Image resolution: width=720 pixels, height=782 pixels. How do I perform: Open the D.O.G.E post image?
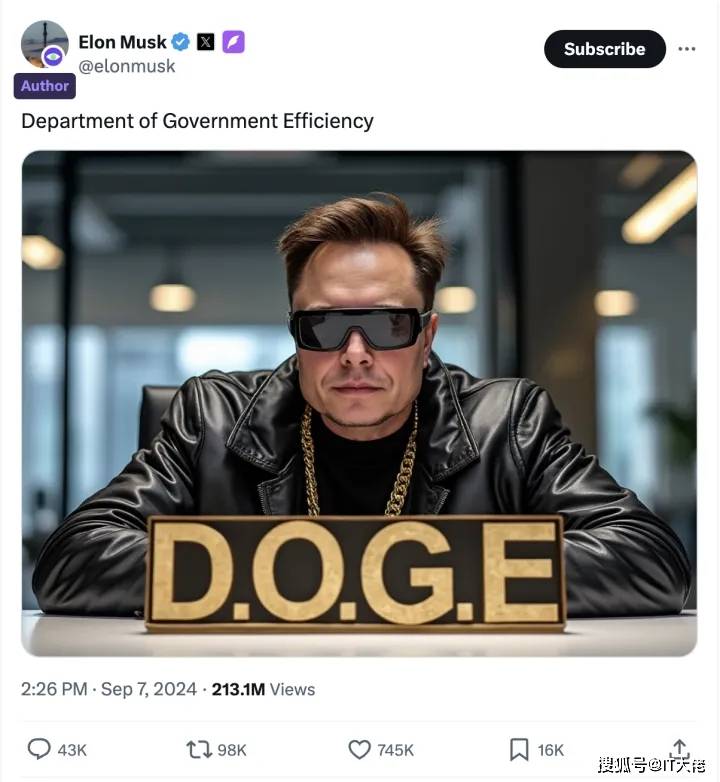click(x=359, y=403)
